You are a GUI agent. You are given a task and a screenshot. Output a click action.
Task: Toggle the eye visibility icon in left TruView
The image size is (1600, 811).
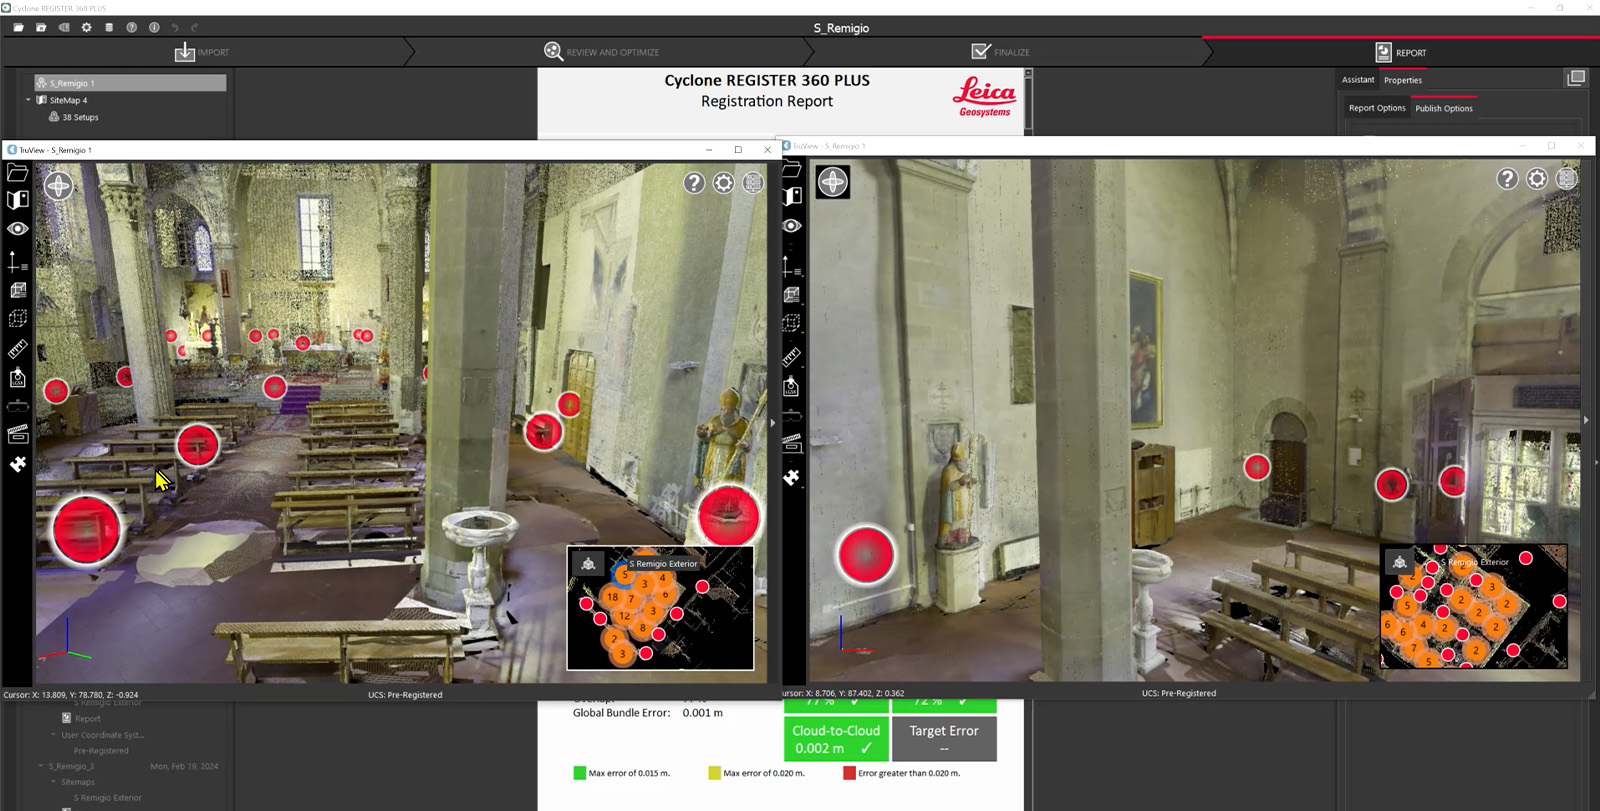[17, 229]
